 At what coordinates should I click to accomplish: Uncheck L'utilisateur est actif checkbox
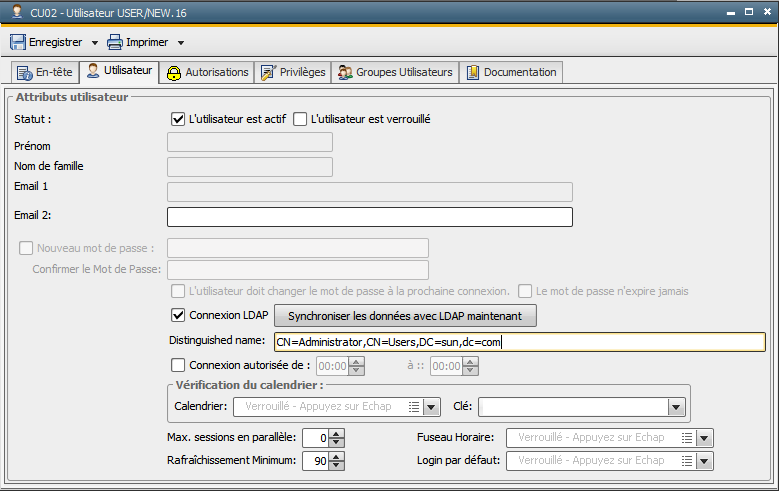pos(179,119)
